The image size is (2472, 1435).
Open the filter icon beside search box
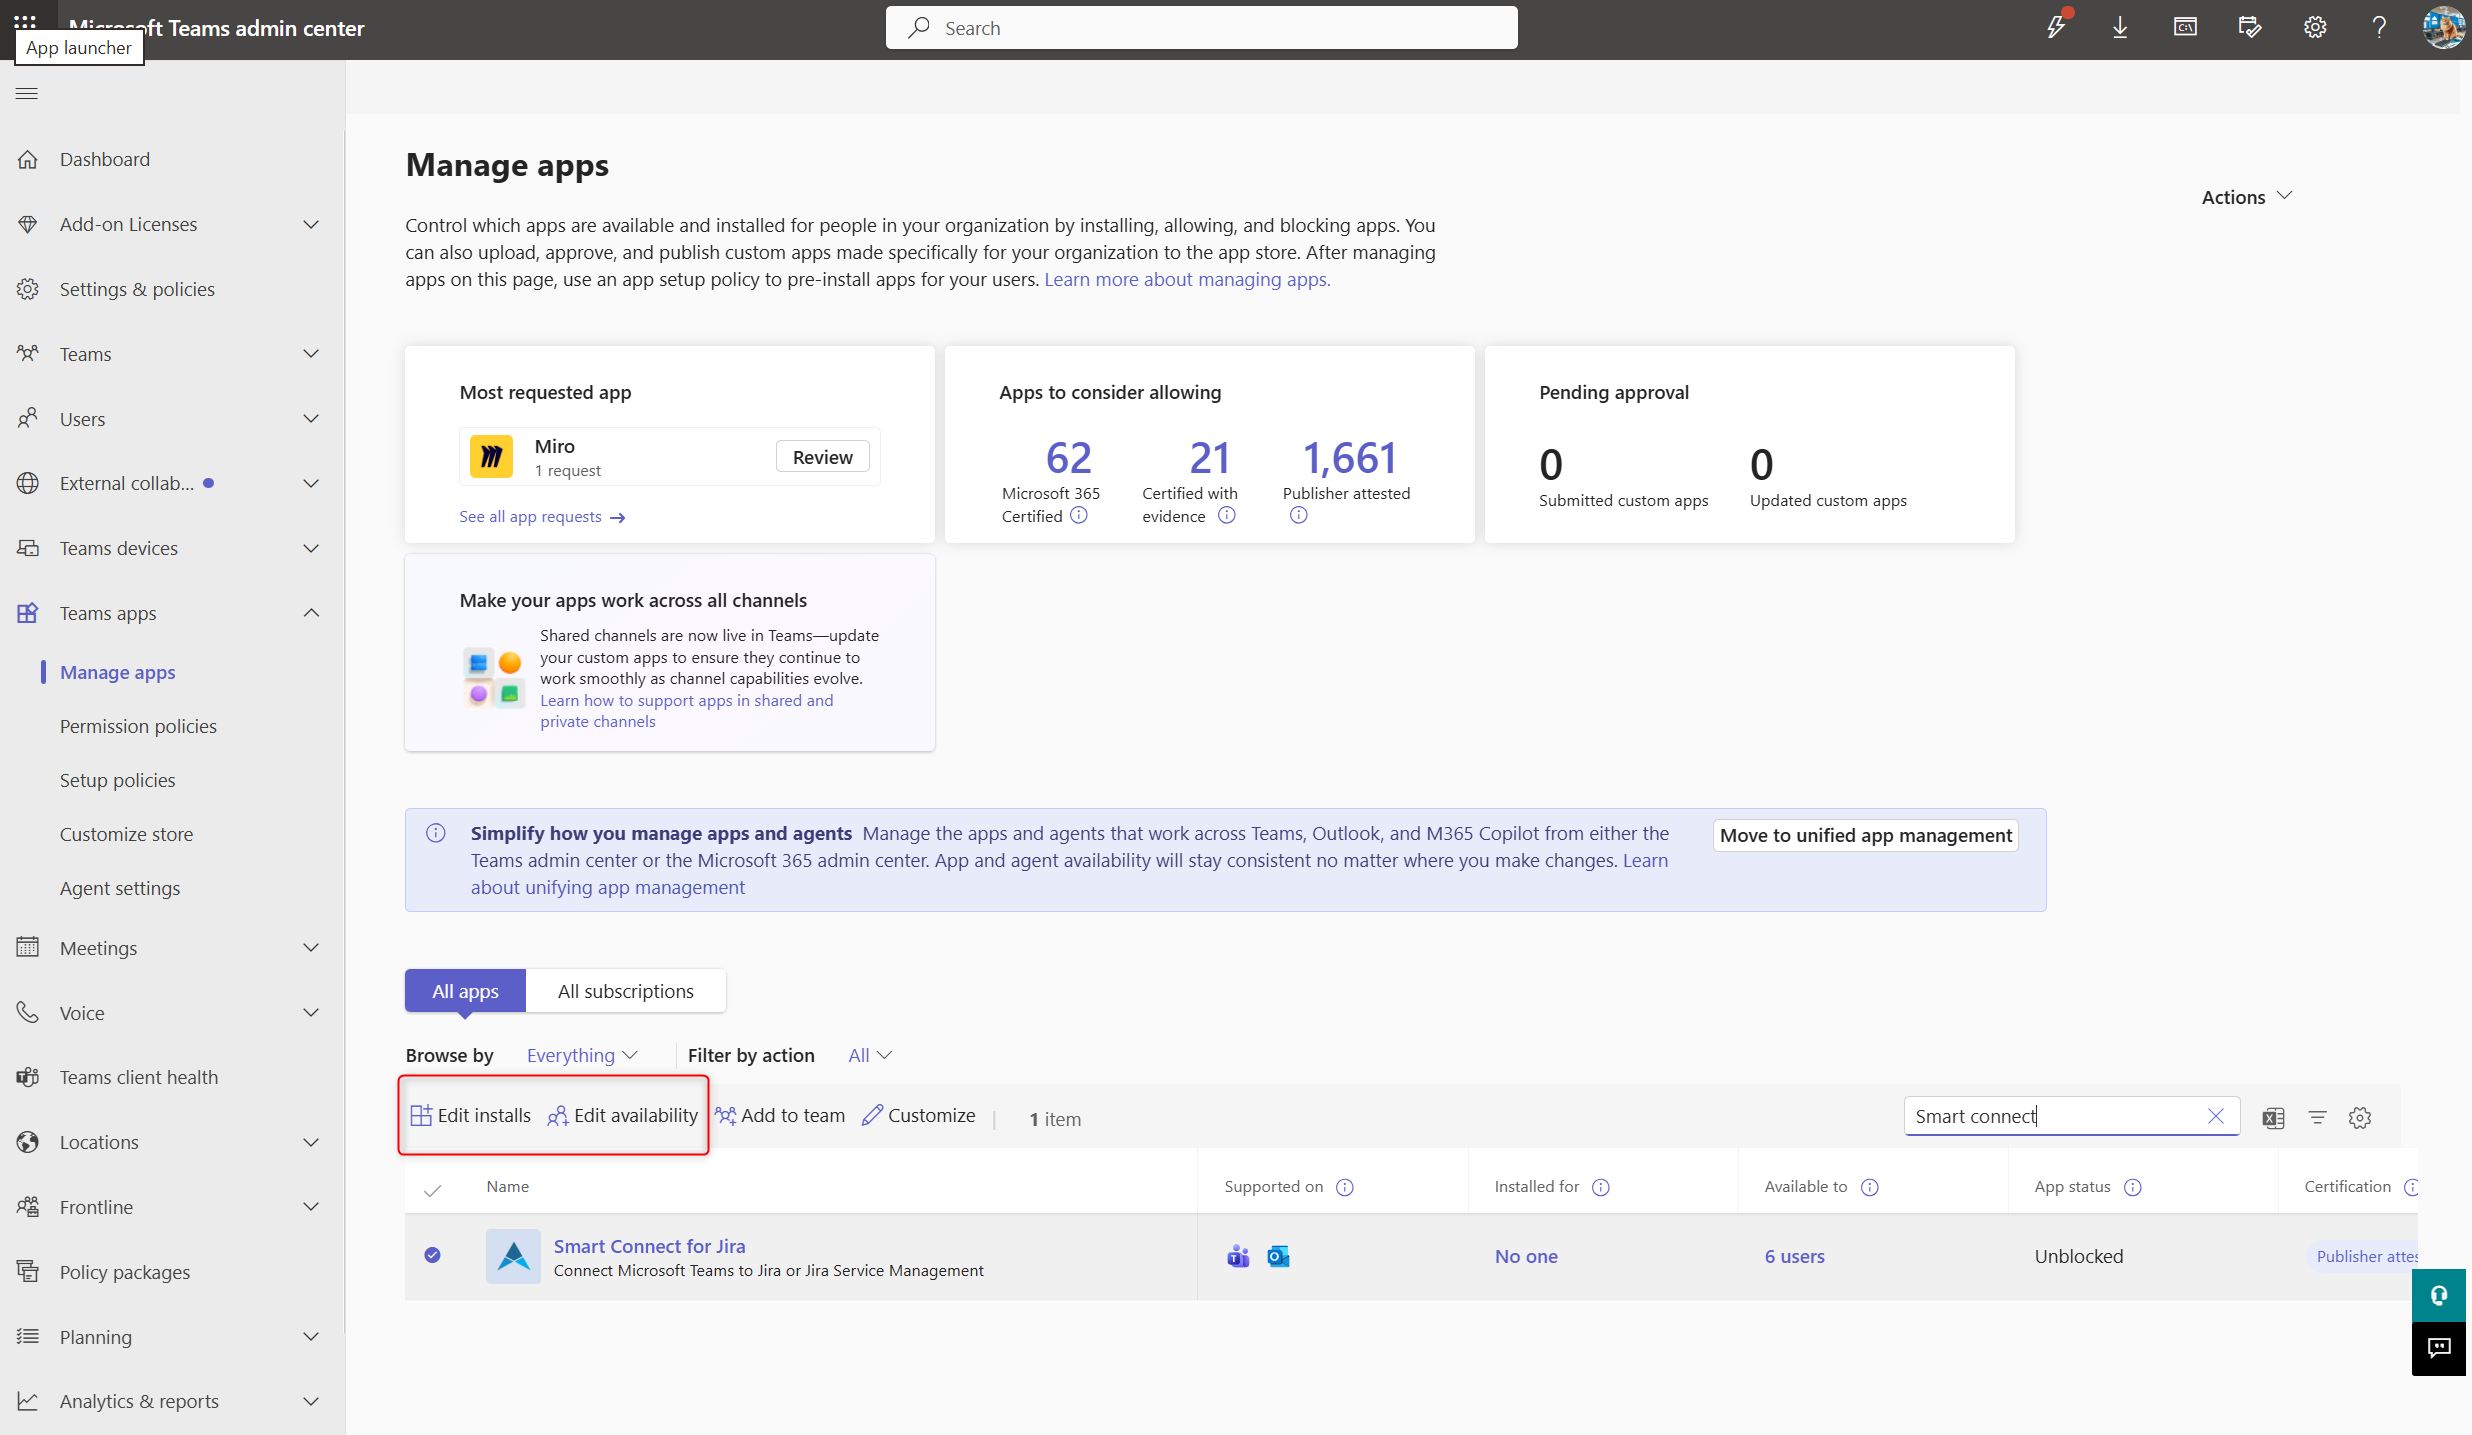click(x=2317, y=1118)
